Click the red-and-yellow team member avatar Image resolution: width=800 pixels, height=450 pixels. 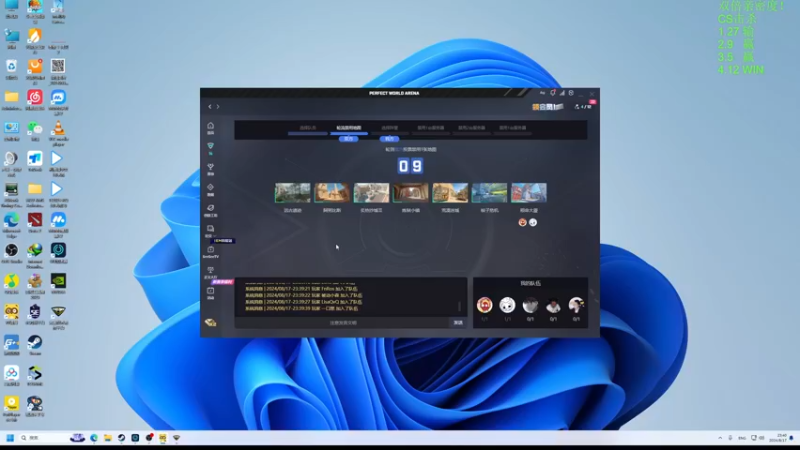(485, 305)
